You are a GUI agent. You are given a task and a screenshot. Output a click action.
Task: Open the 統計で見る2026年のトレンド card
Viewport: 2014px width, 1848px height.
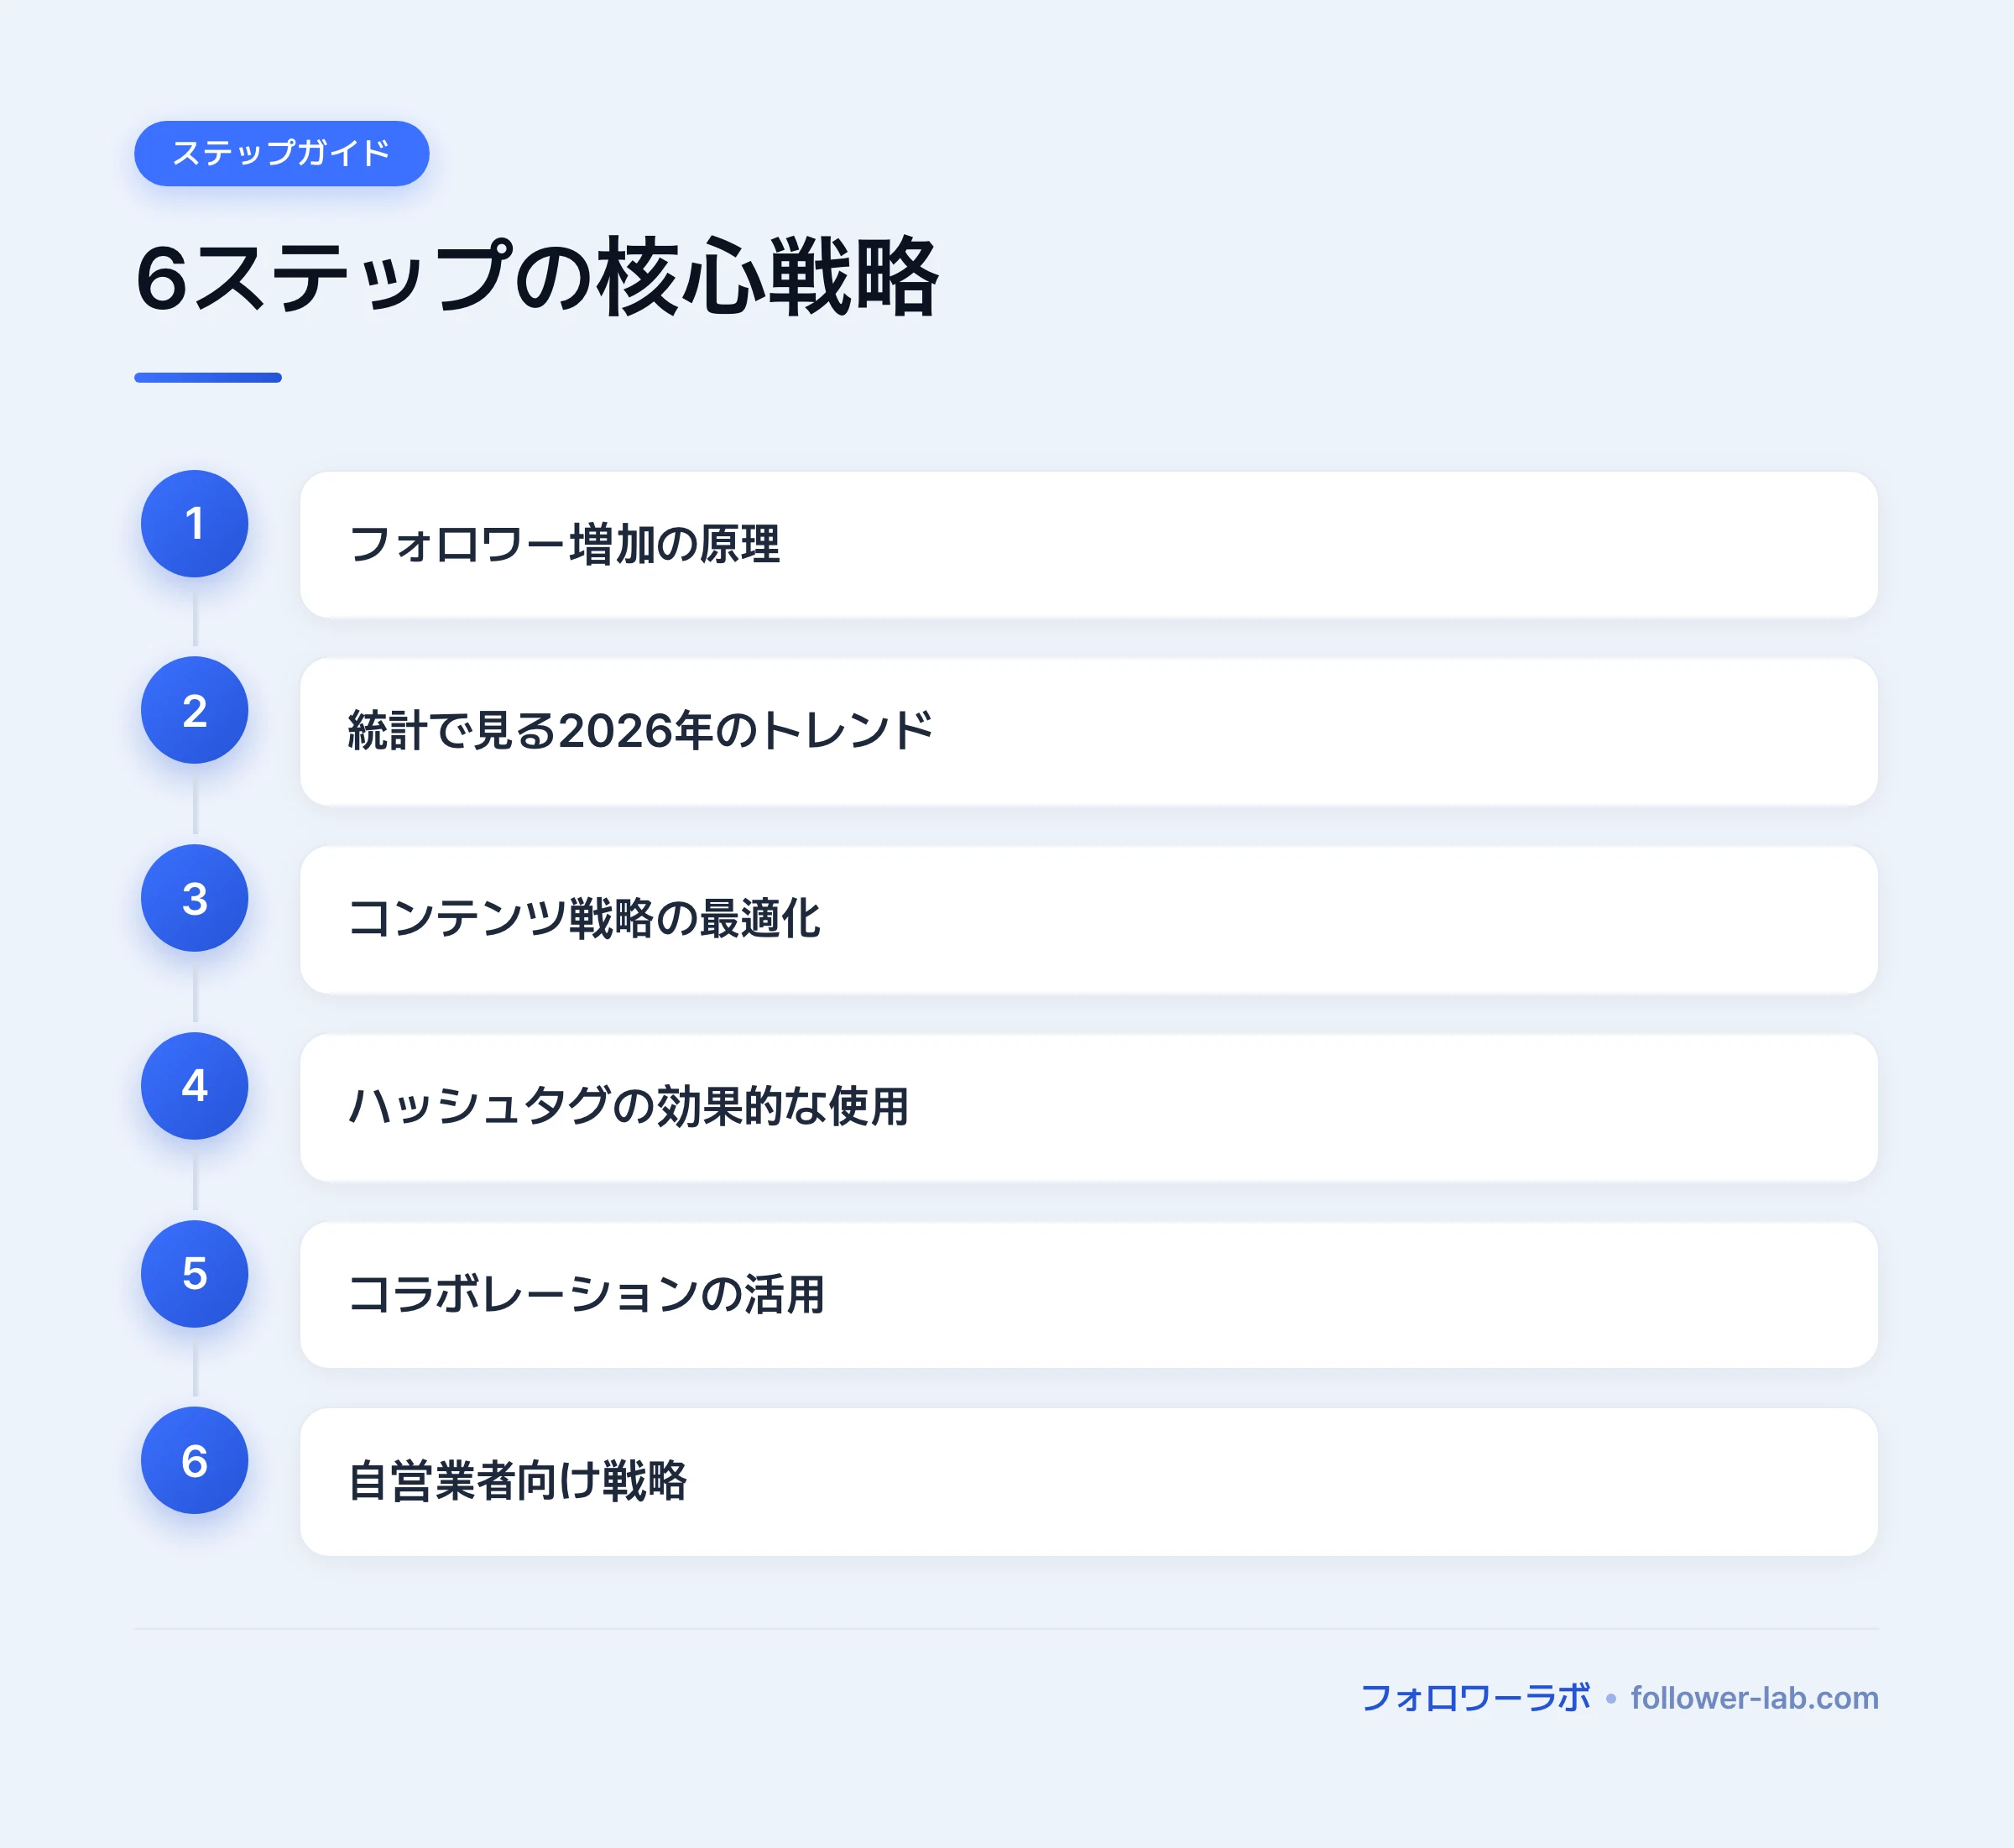click(x=1088, y=732)
